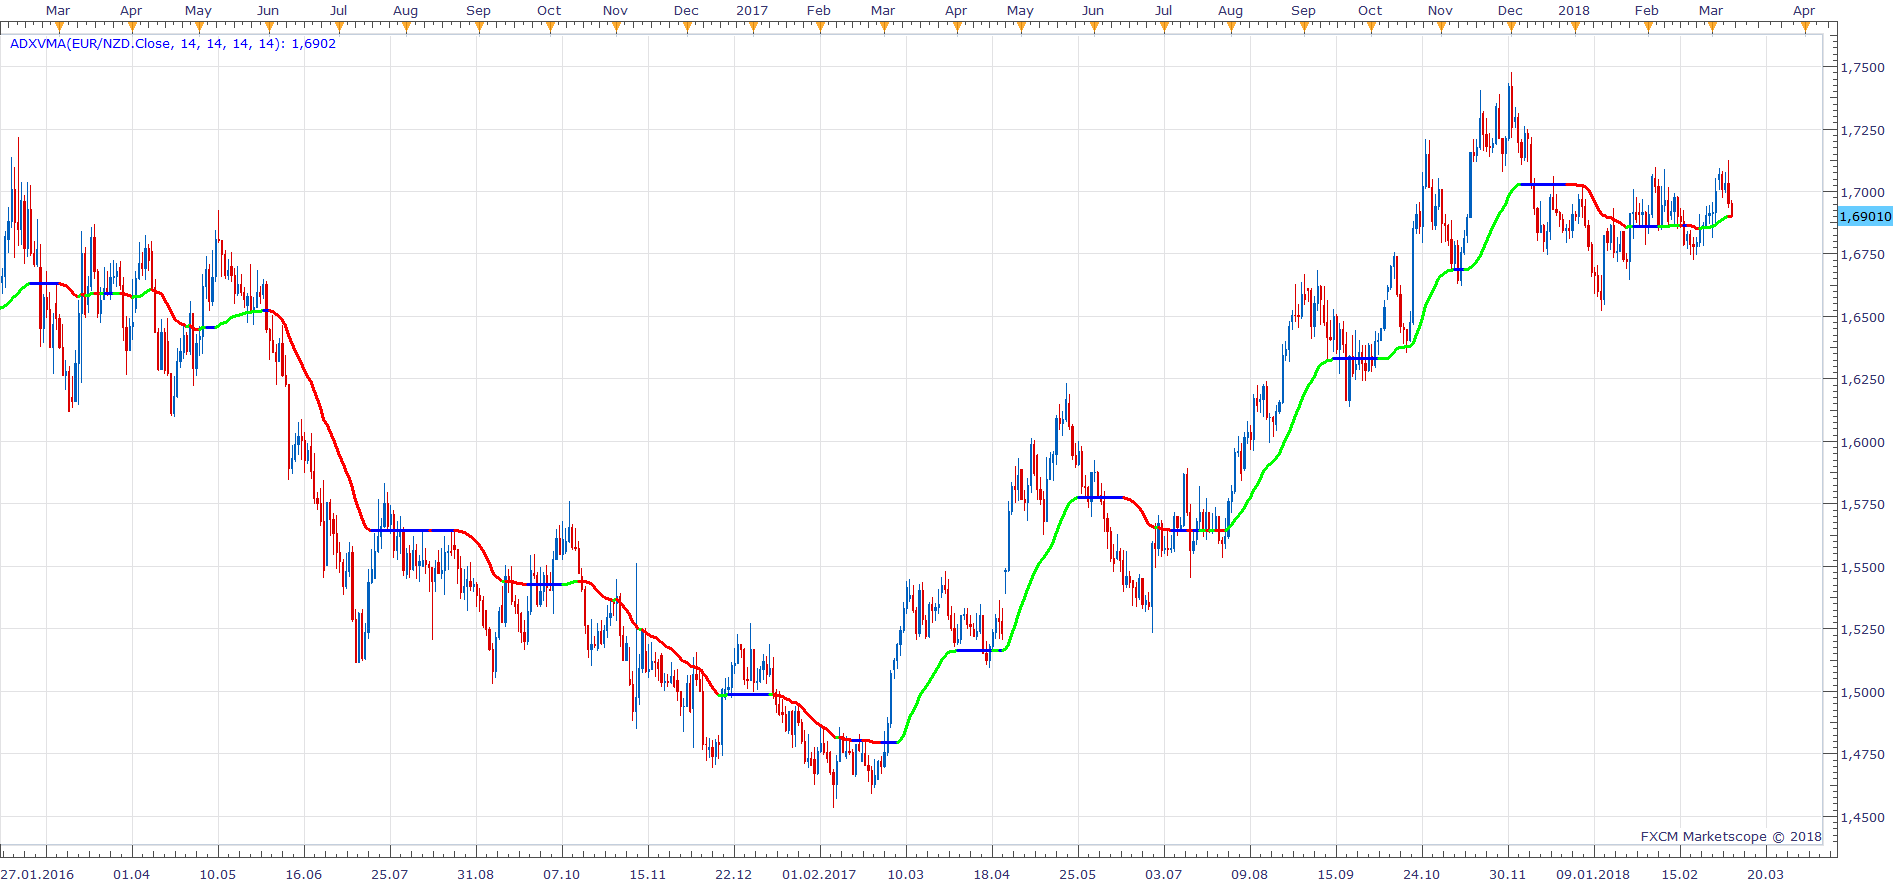Click the 30.11 date on bottom axis
The height and width of the screenshot is (887, 1903).
(x=1507, y=874)
